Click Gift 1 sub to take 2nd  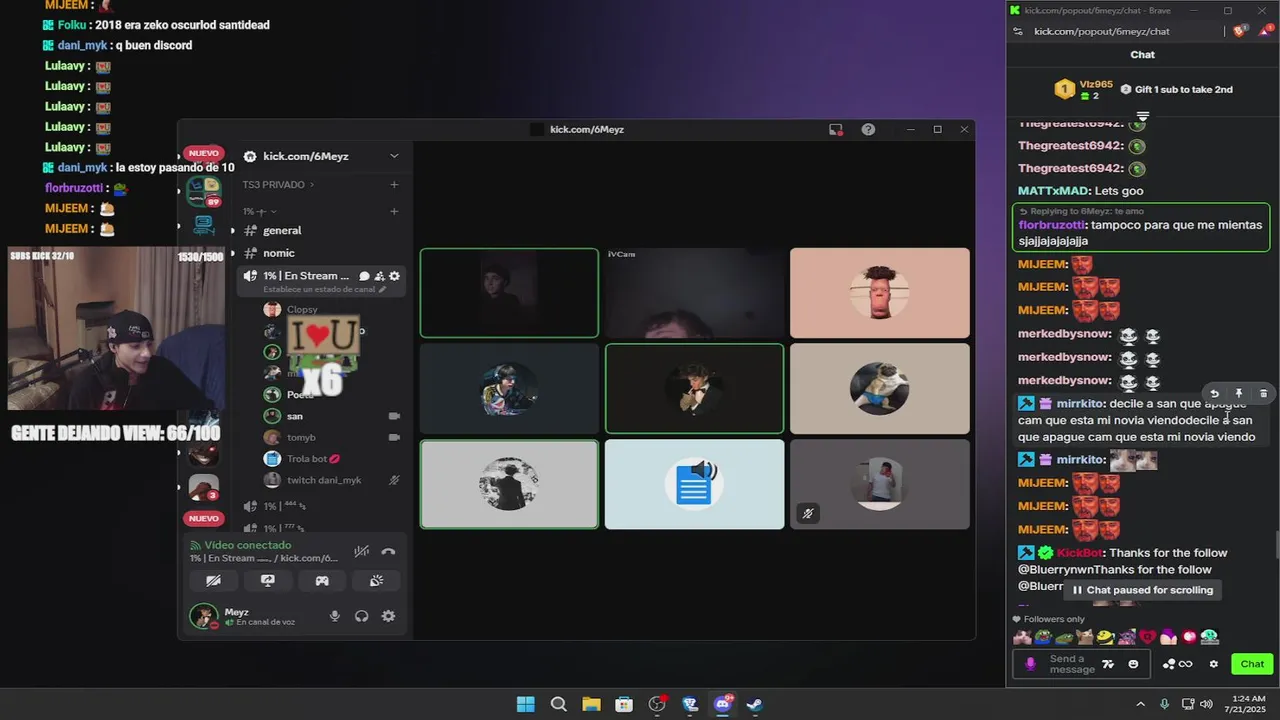click(1176, 89)
